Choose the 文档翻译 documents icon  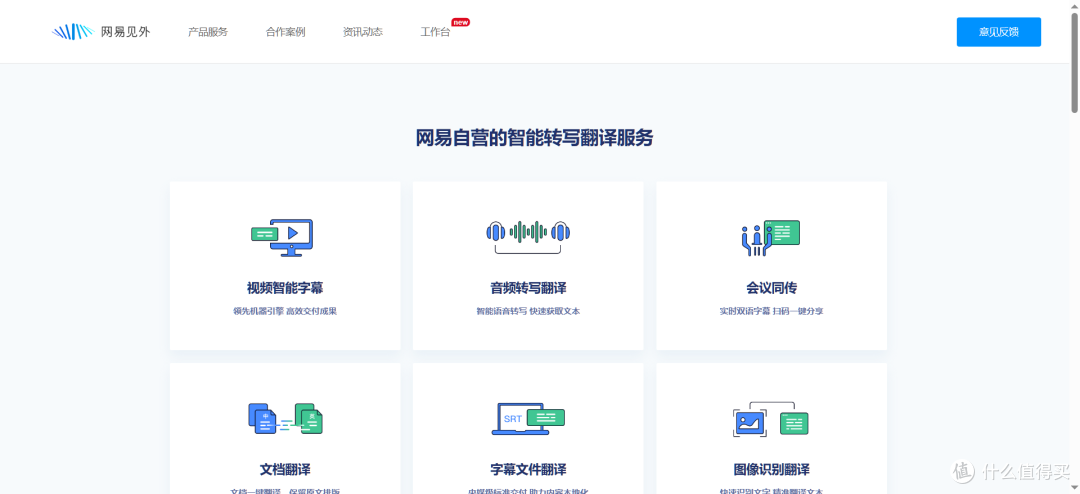(285, 418)
